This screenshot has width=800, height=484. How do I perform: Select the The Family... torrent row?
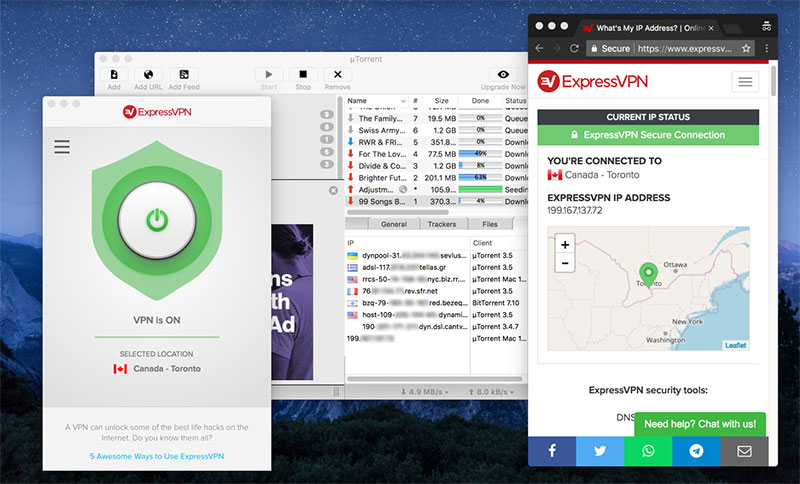[x=437, y=118]
